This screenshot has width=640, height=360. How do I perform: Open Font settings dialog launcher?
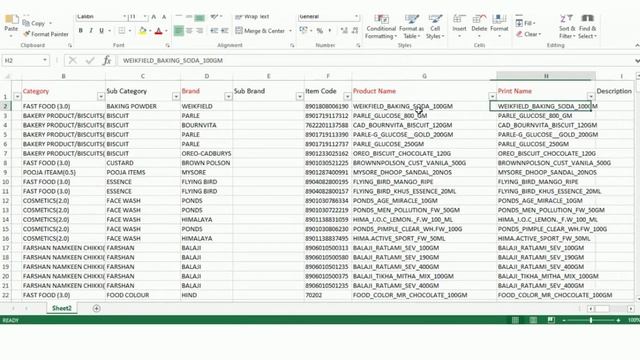(167, 45)
